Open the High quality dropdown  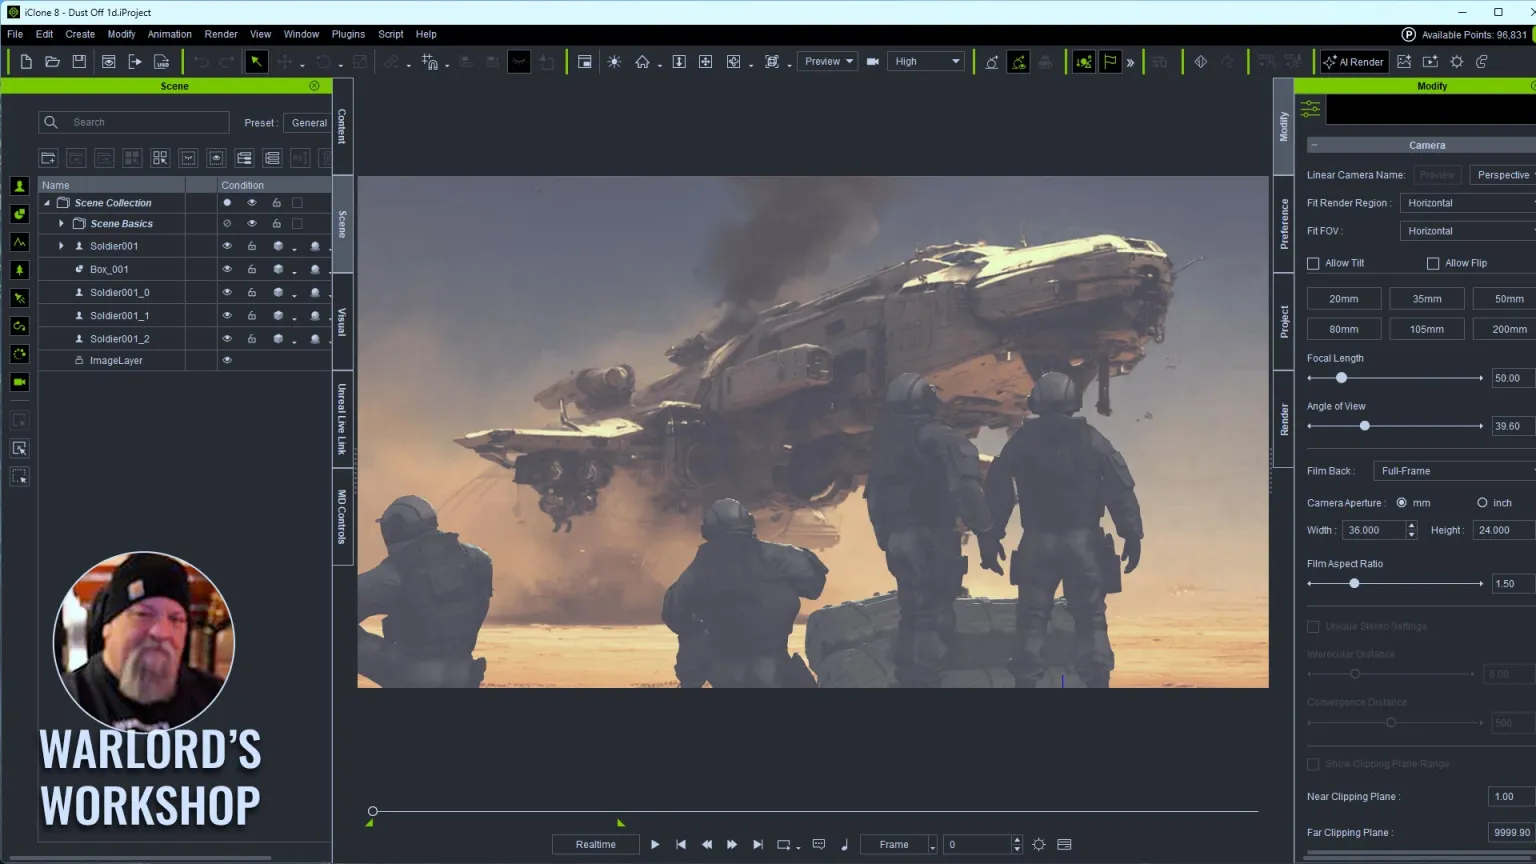[x=926, y=62]
